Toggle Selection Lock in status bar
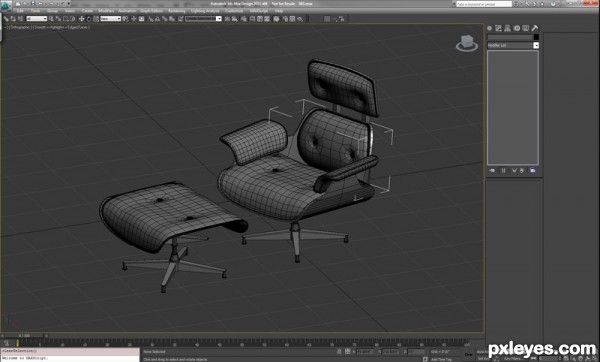This screenshot has height=362, width=600. click(339, 351)
